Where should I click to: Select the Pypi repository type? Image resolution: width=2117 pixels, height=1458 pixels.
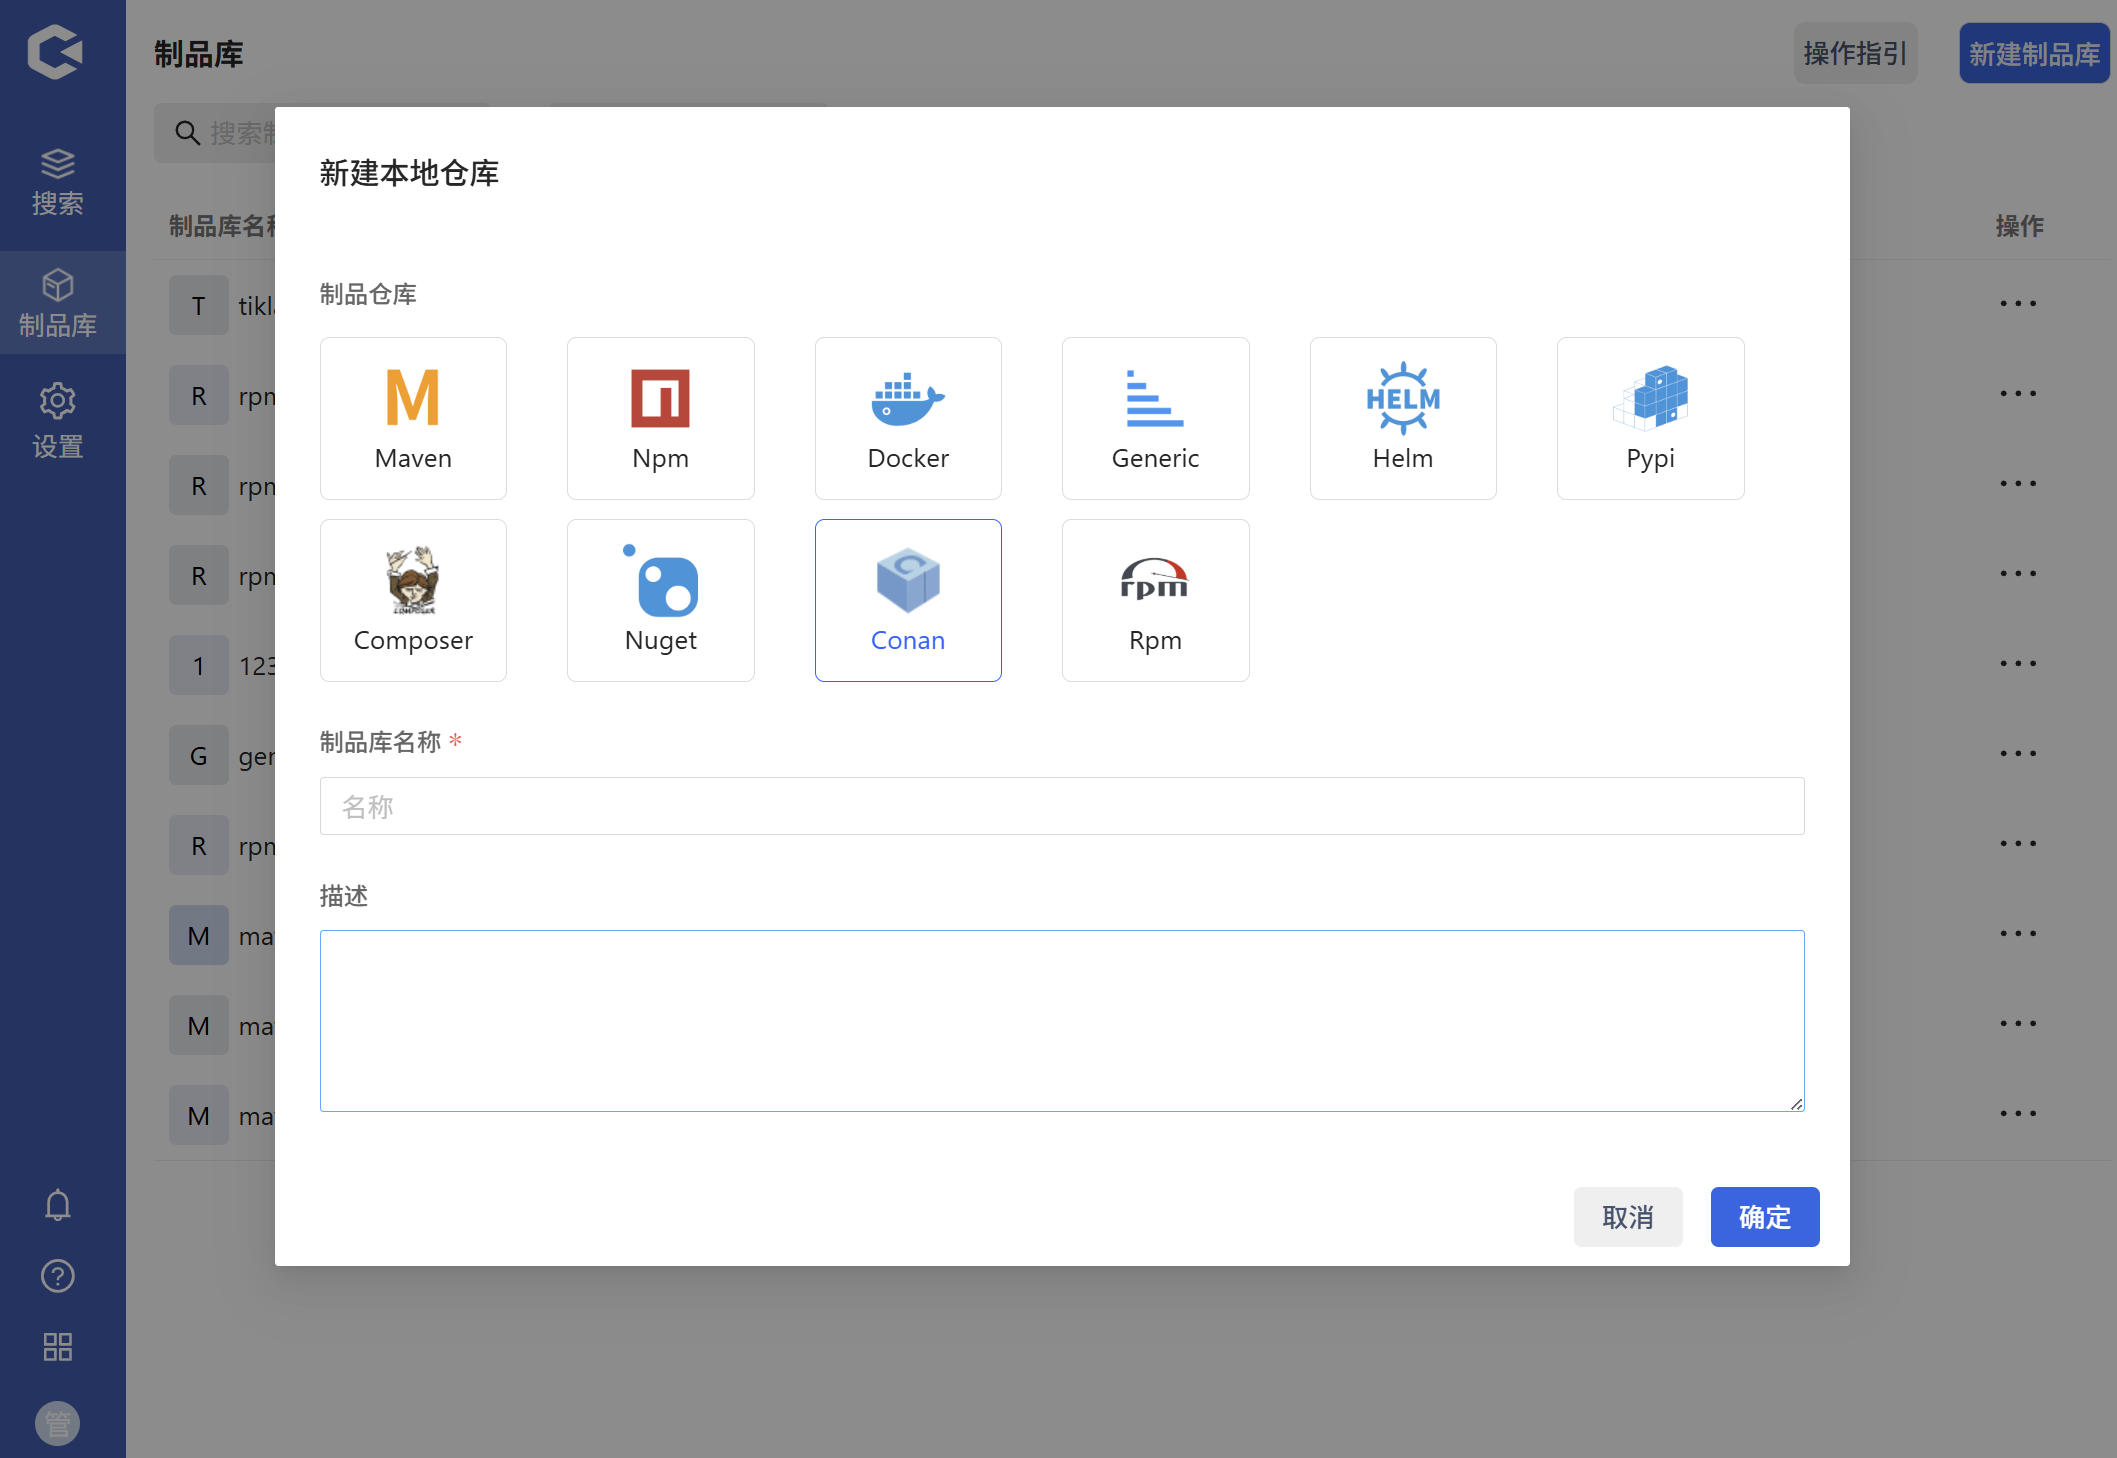(1650, 418)
